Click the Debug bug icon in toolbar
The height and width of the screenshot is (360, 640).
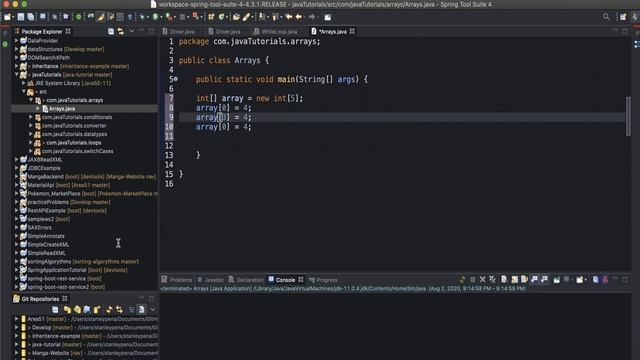tap(142, 17)
